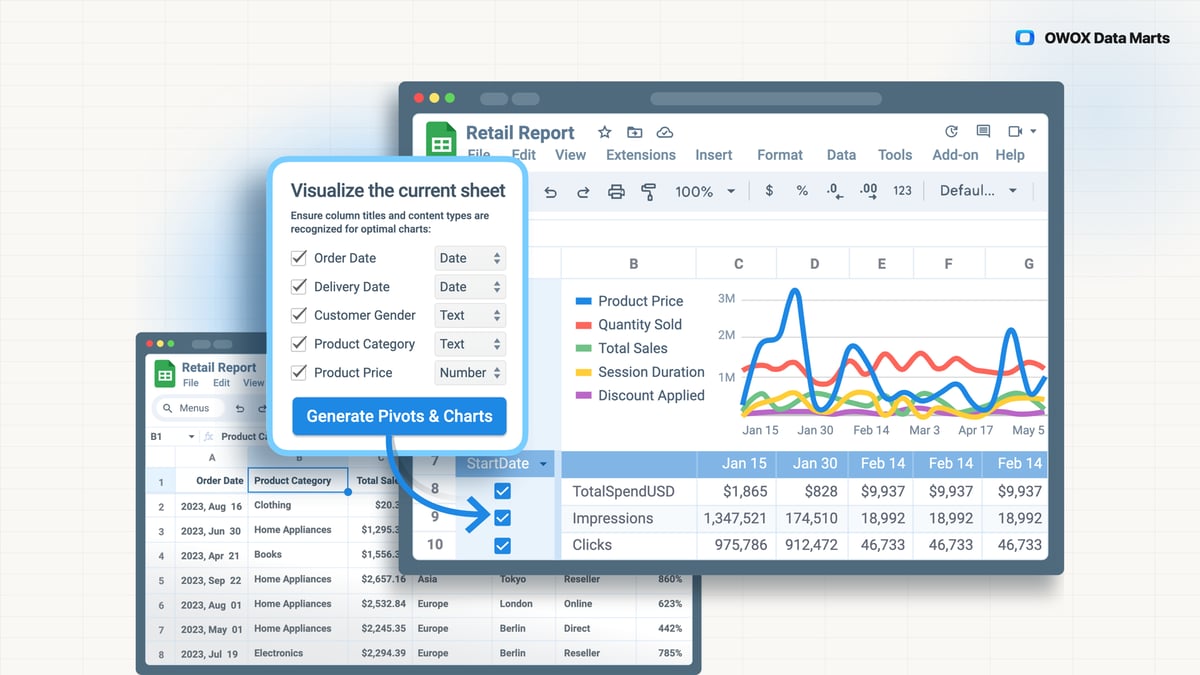This screenshot has width=1200, height=675.
Task: Decrease decimal places with .0 button
Action: [x=834, y=191]
